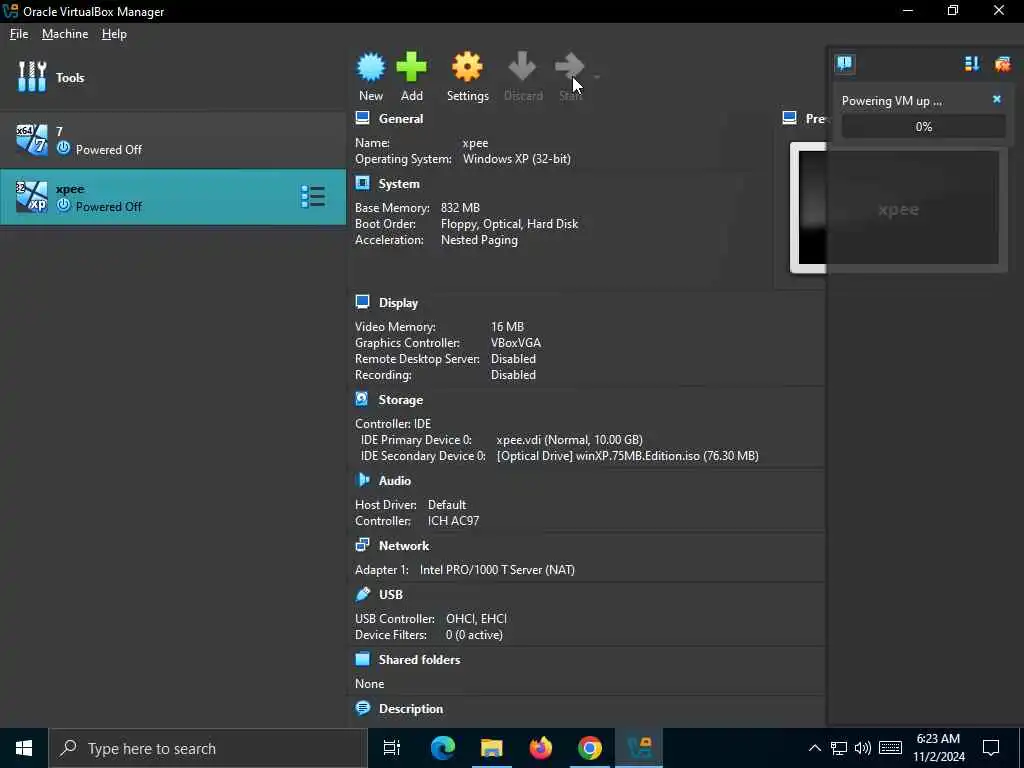Open the xpee machine tools list menu icon
1024x768 pixels.
coord(313,197)
